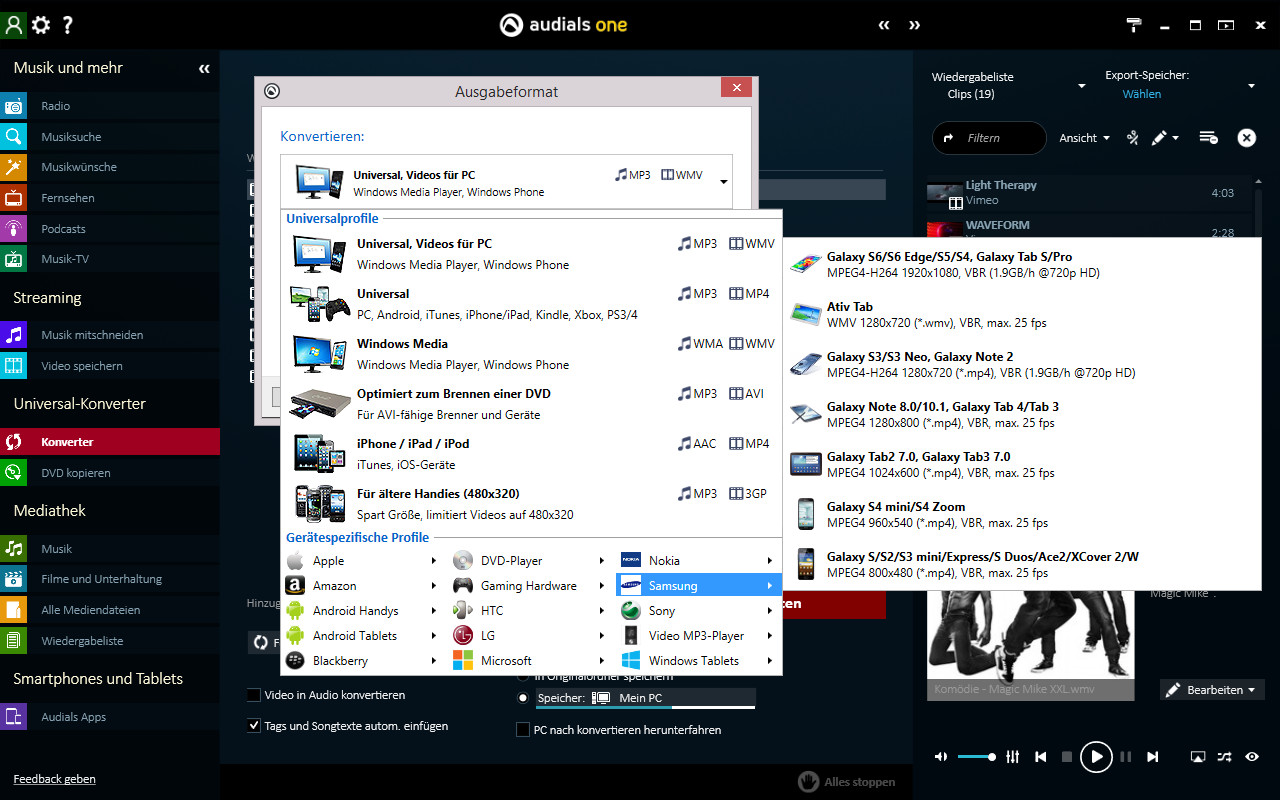The width and height of the screenshot is (1280, 800).
Task: Uncheck Tags und Songtexte autom. einfügen
Action: click(254, 726)
